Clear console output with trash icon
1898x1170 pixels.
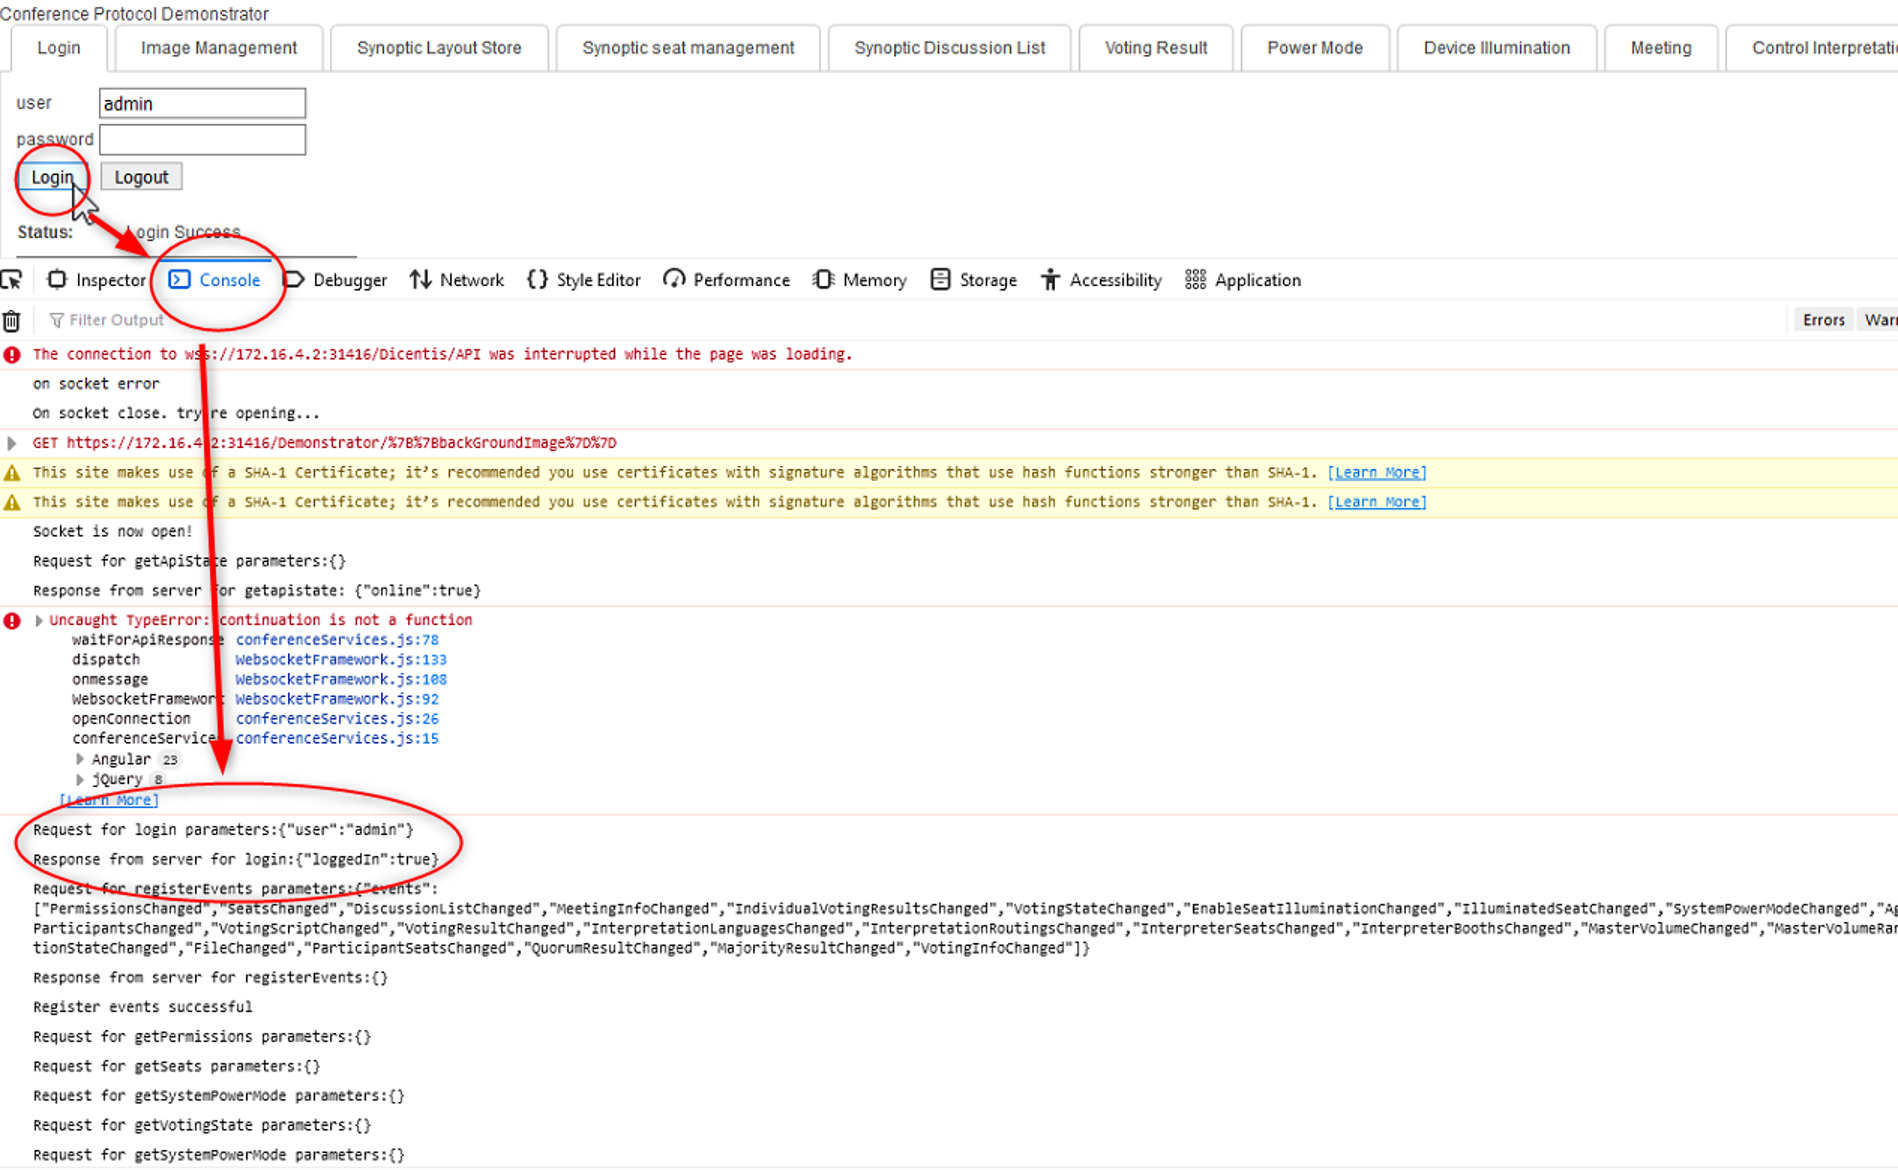pos(12,321)
